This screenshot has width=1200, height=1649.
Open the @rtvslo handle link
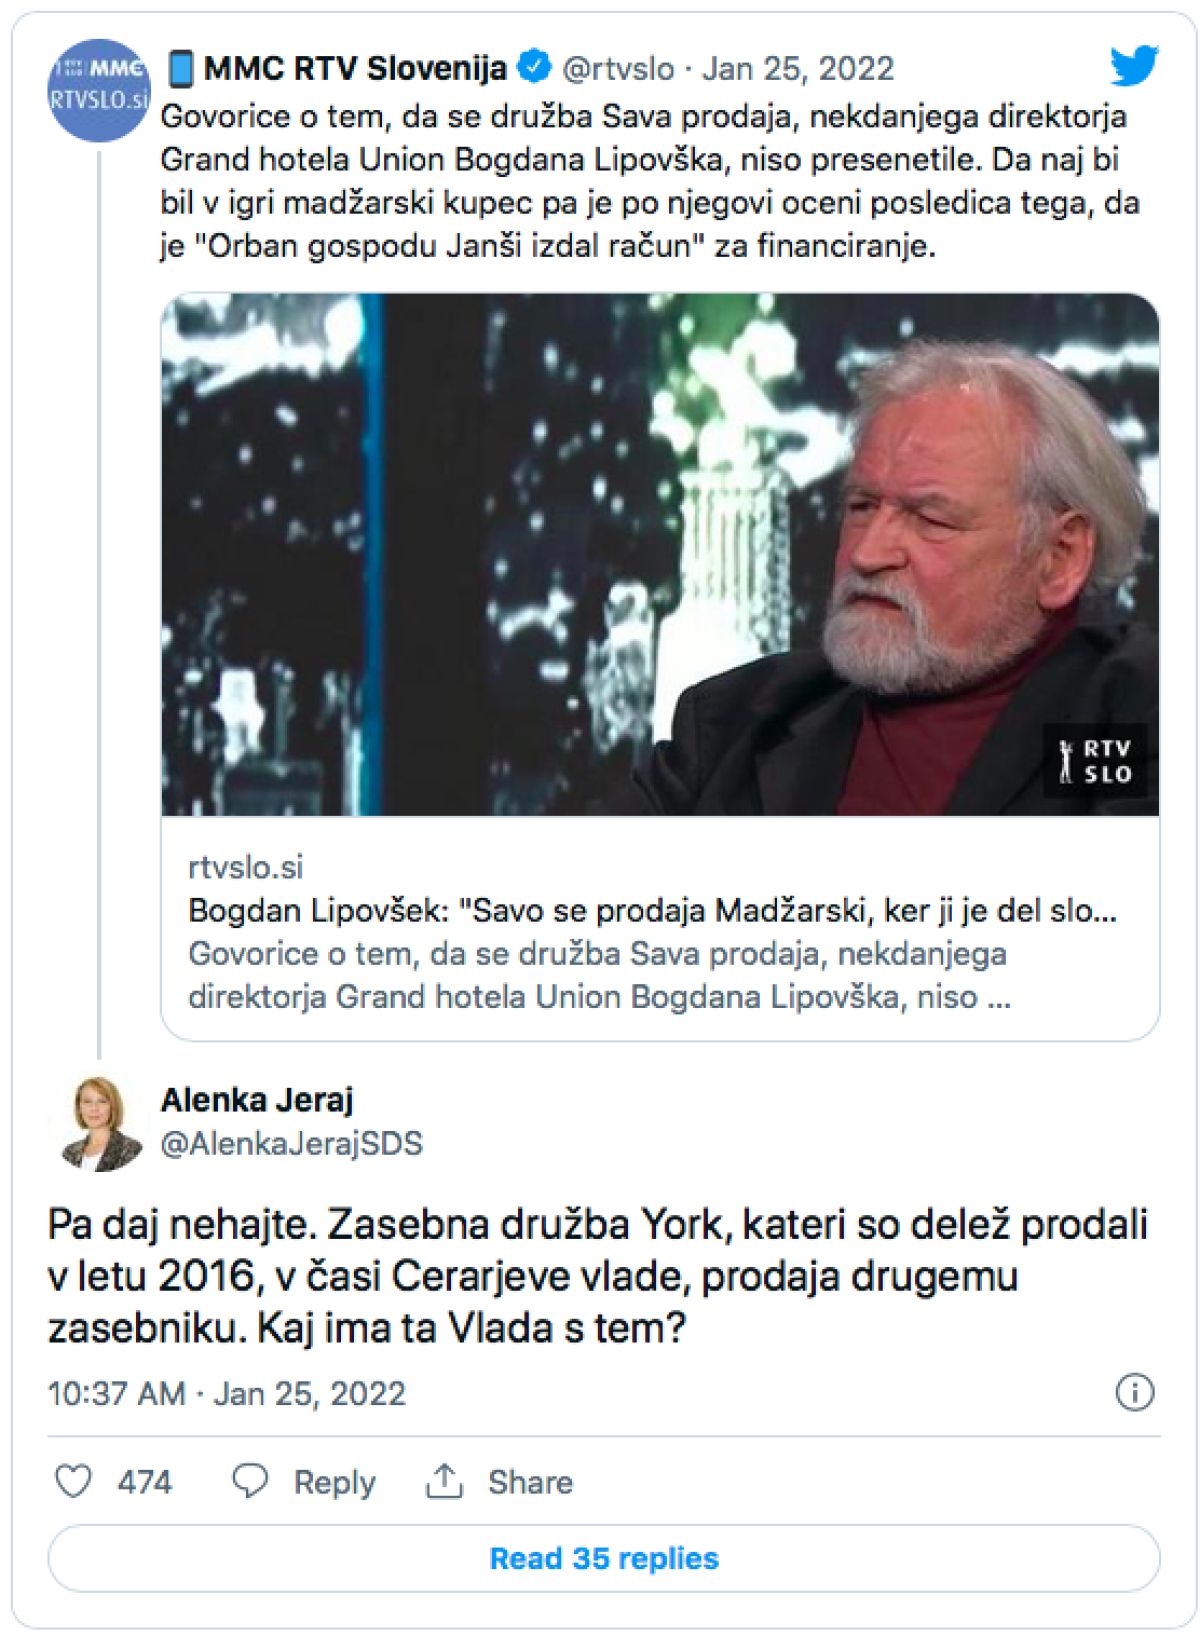[x=618, y=68]
